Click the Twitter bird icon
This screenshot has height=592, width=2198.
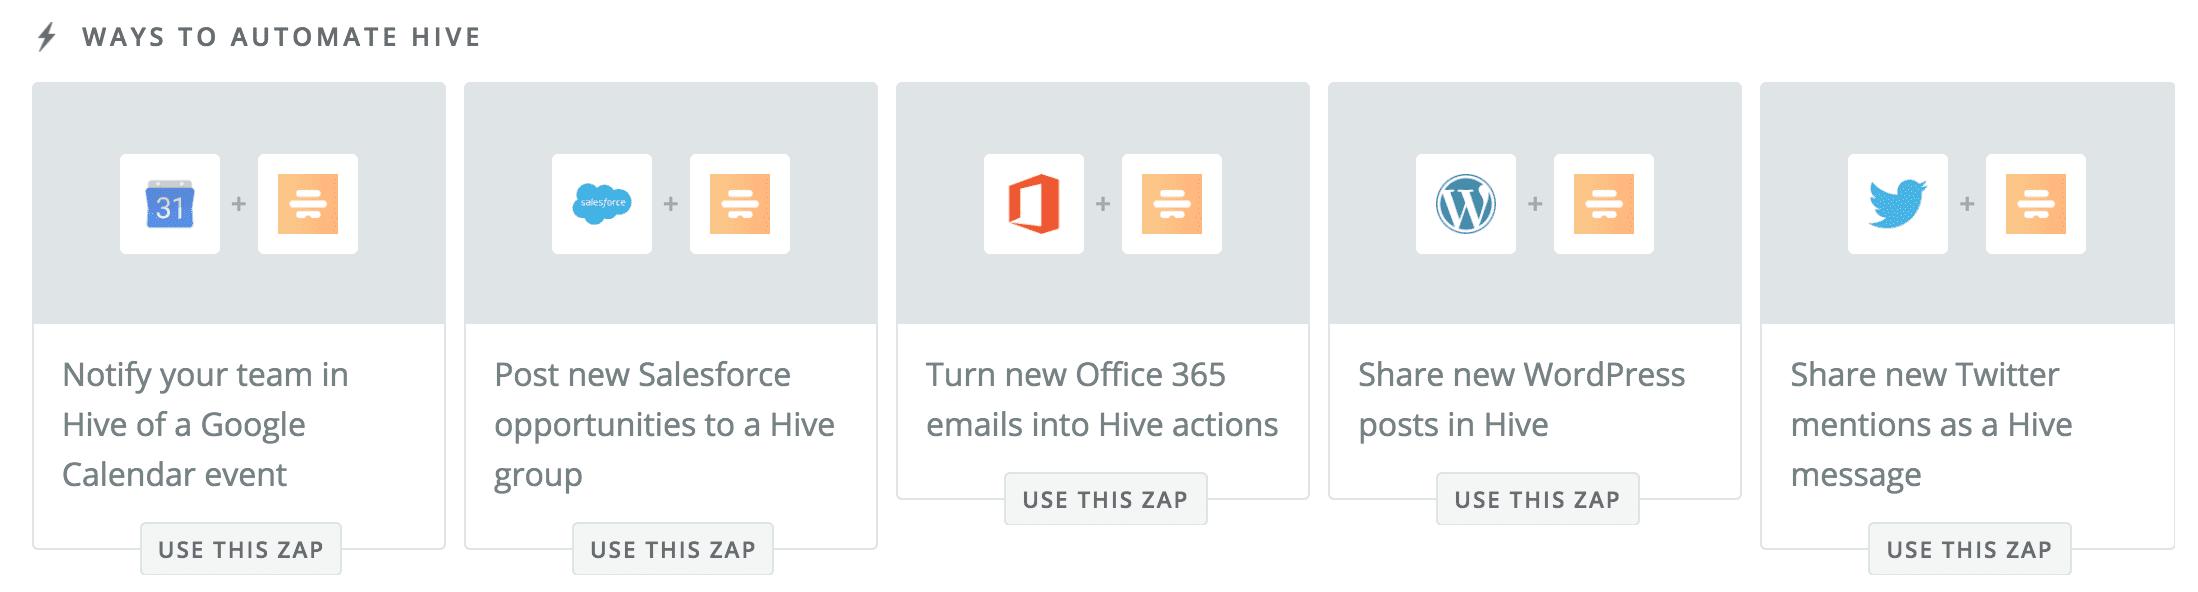point(1897,203)
